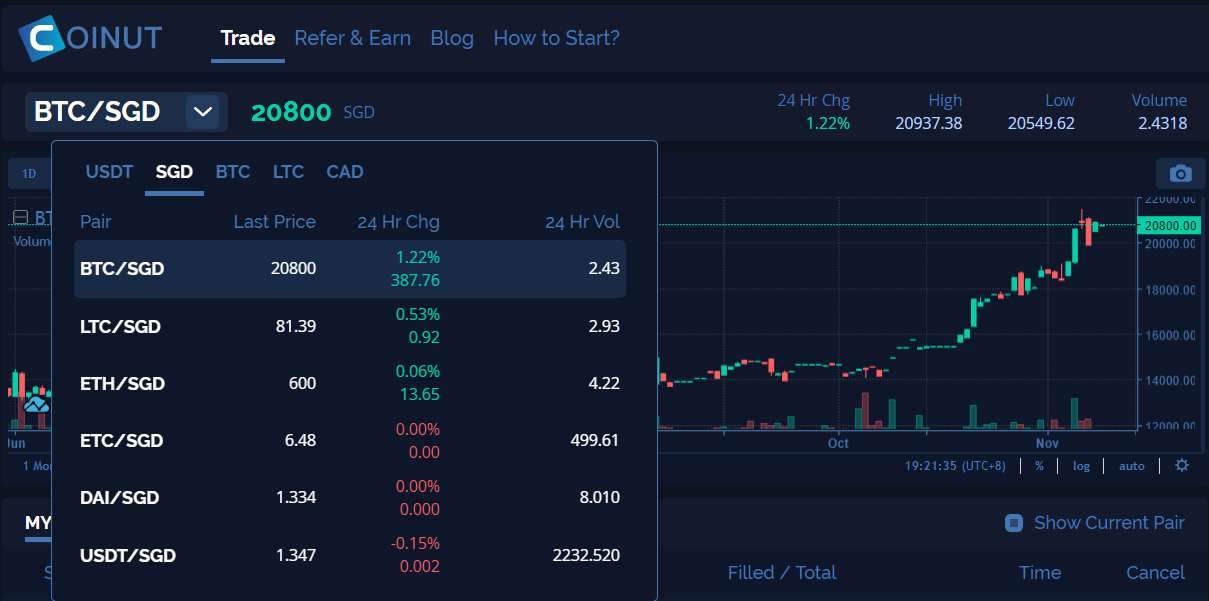Select the BTC/SGD pair row
The width and height of the screenshot is (1209, 601).
(x=350, y=269)
